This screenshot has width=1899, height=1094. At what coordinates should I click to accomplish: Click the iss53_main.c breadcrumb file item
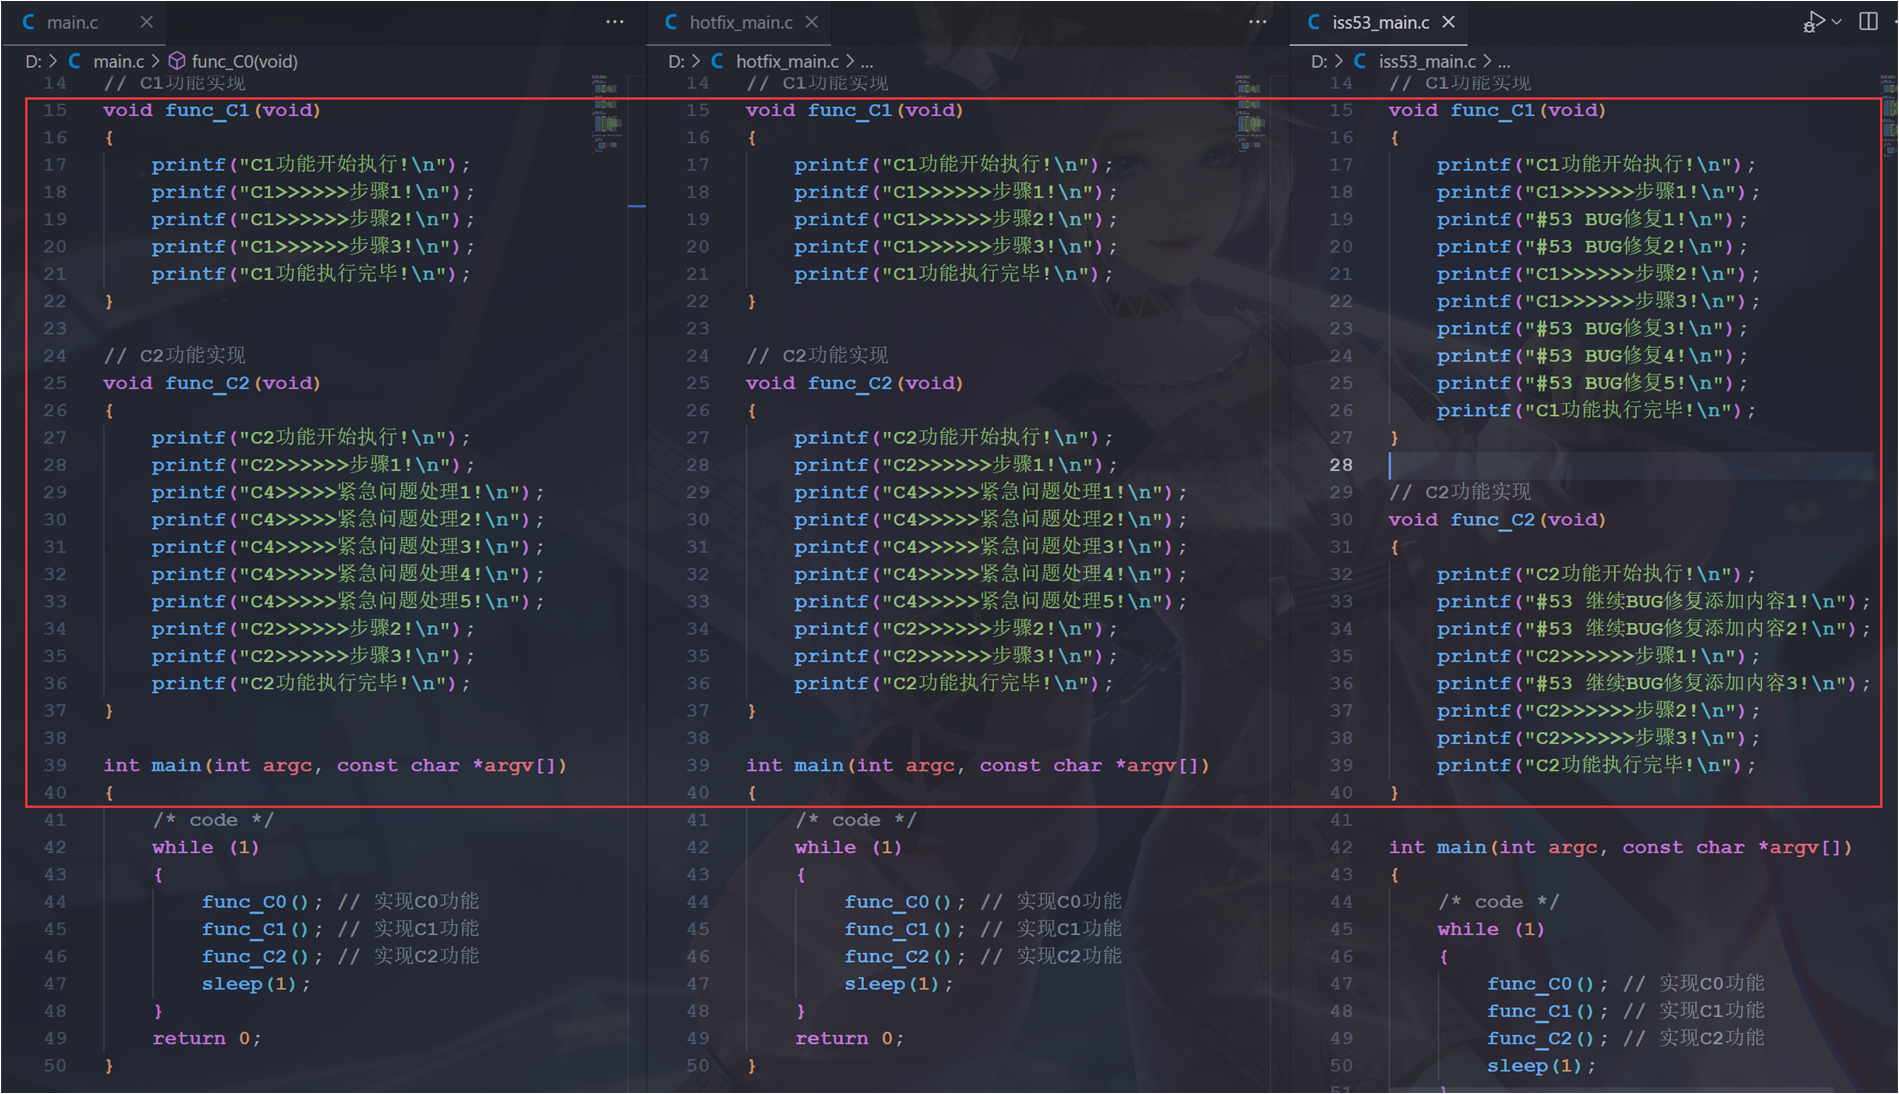coord(1427,61)
